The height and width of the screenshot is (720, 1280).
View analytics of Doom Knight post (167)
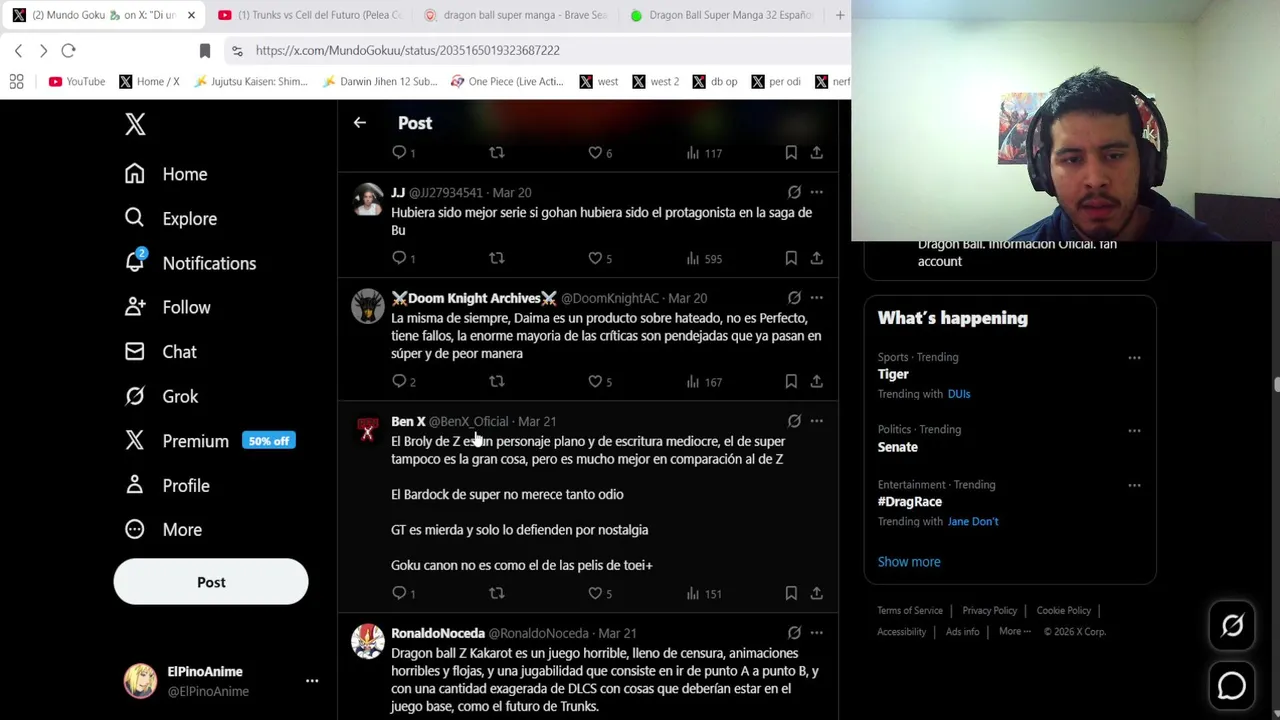coord(704,381)
